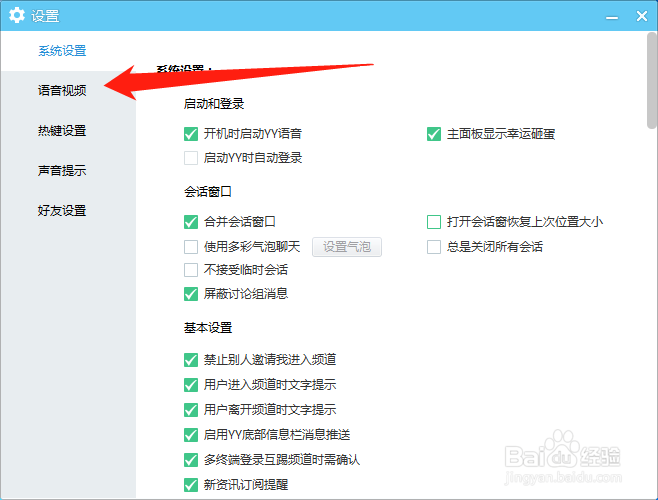Go to 好友设置 section
658x500 pixels.
(x=62, y=210)
